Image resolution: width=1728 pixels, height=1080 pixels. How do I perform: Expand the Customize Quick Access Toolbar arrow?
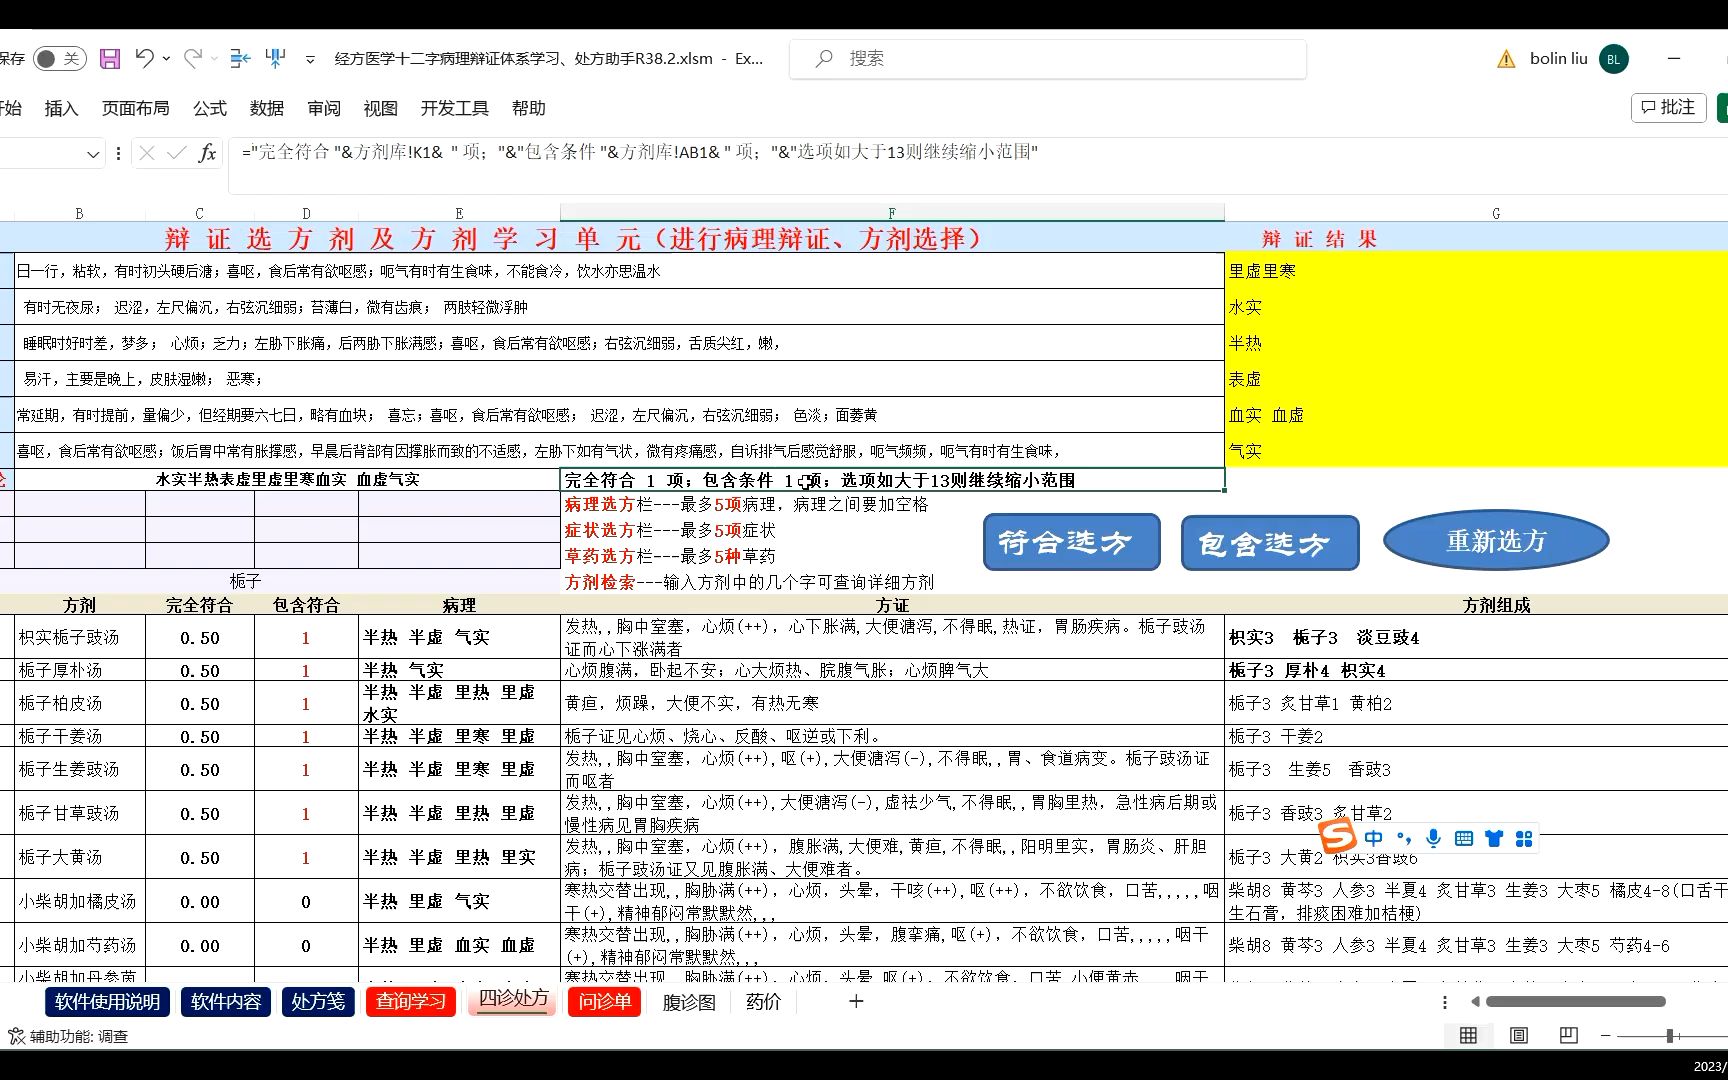(310, 60)
